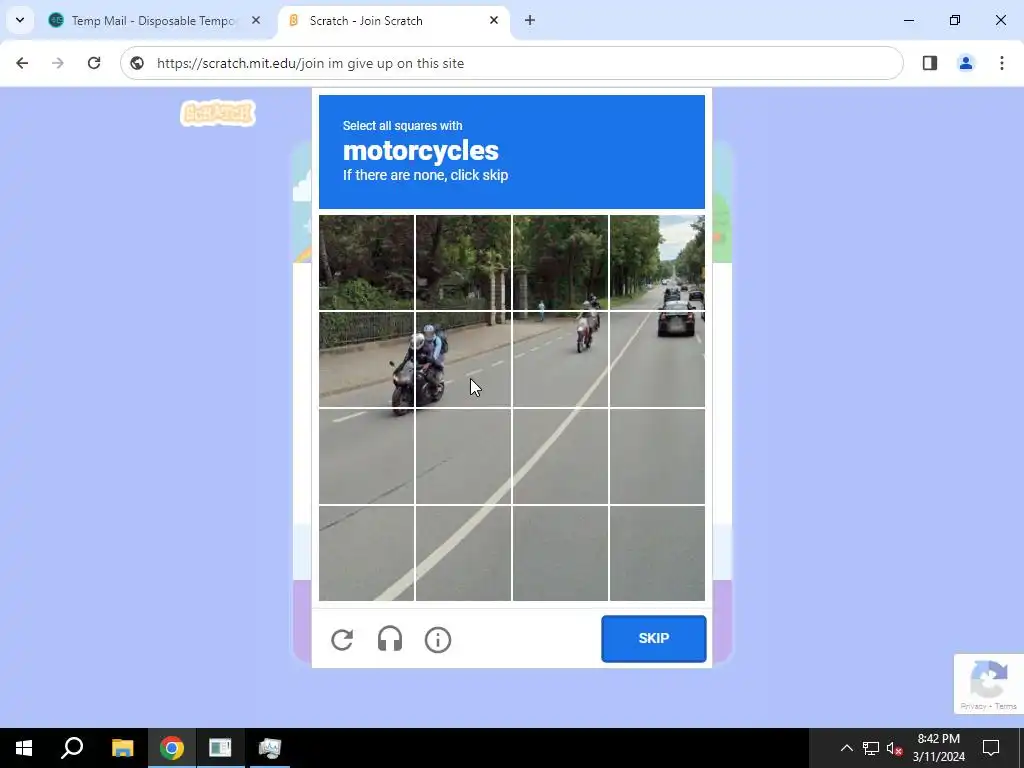Click the muted volume tray icon
The height and width of the screenshot is (768, 1024).
coord(894,748)
